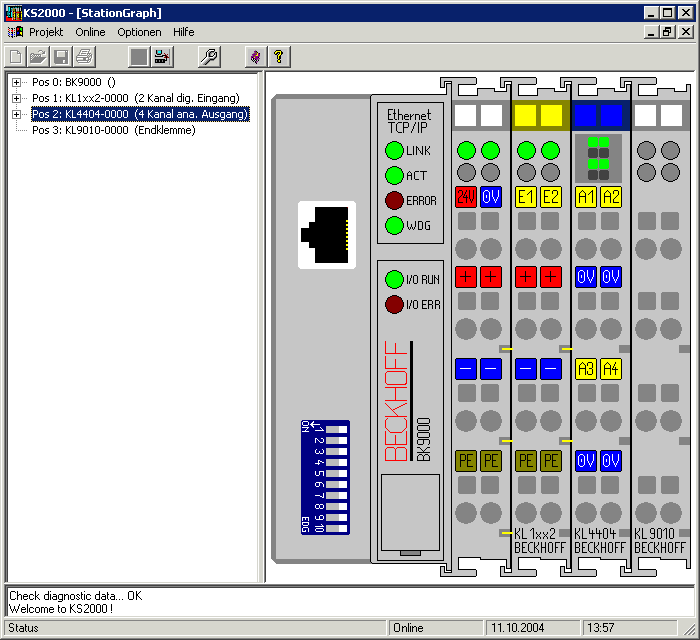The width and height of the screenshot is (700, 640).
Task: Click the KL4404 green LED matrix display
Action: [x=598, y=158]
